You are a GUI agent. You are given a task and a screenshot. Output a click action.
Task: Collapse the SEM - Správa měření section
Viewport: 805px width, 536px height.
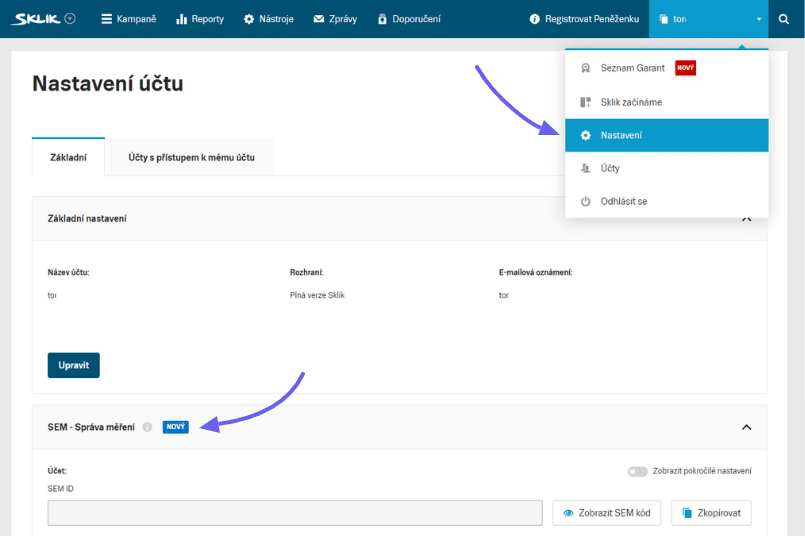pyautogui.click(x=746, y=427)
